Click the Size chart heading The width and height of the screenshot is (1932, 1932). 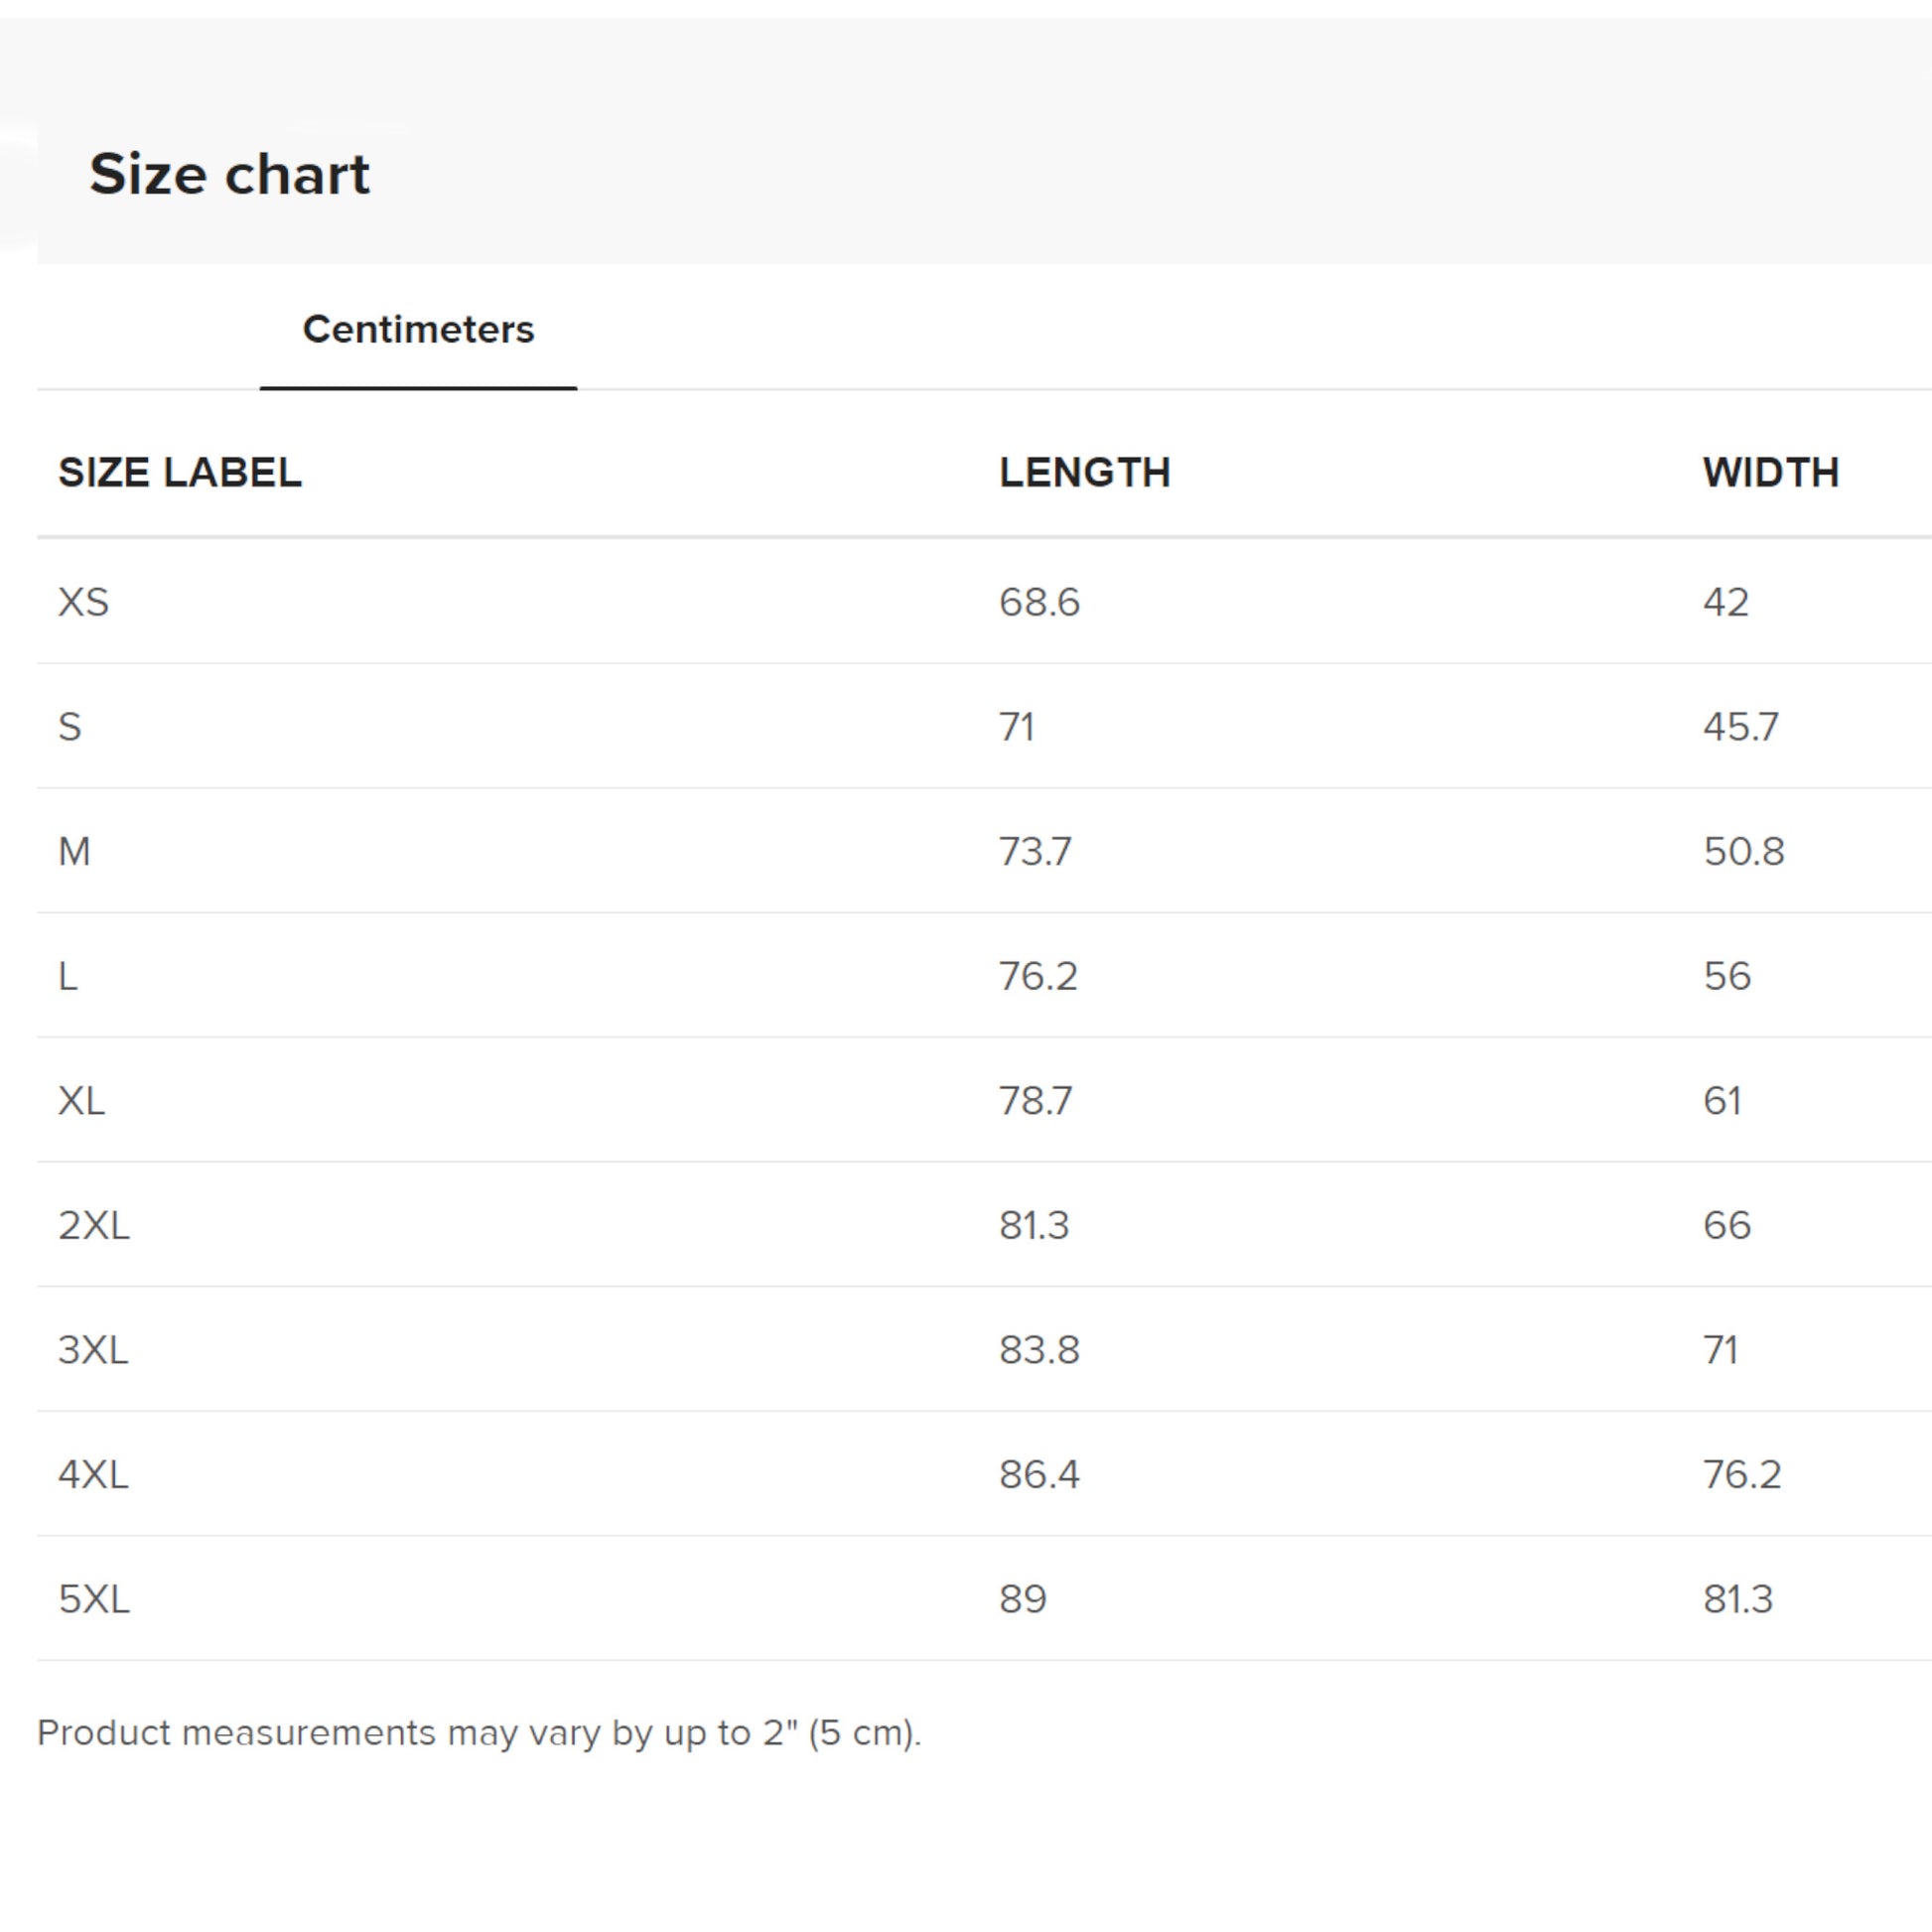229,174
